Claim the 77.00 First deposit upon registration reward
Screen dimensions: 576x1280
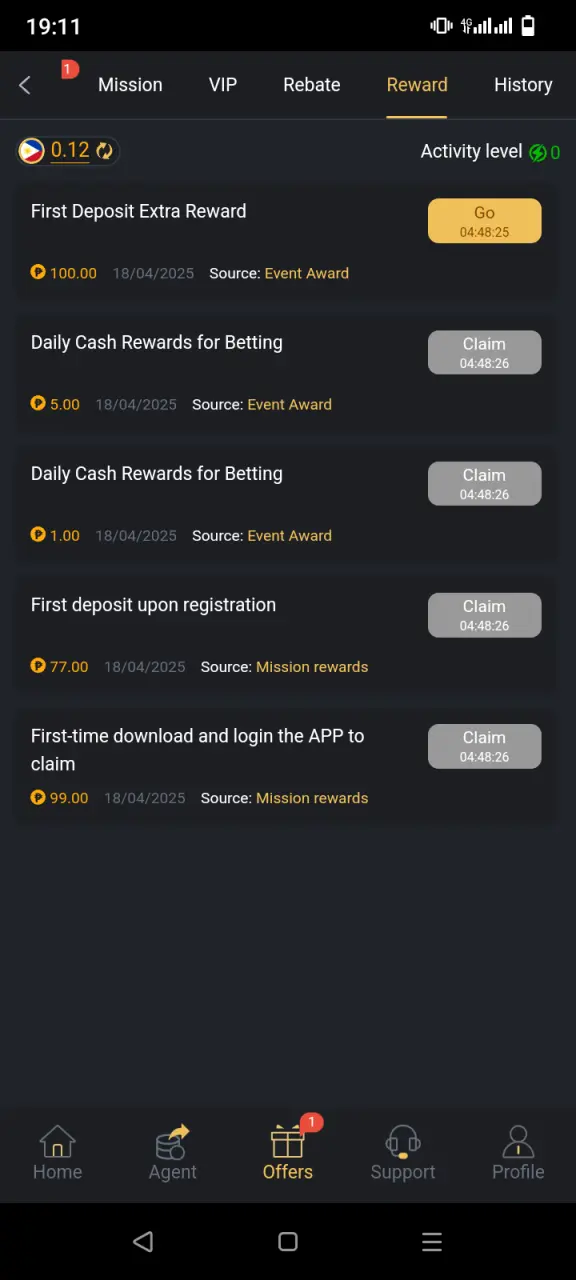point(485,615)
